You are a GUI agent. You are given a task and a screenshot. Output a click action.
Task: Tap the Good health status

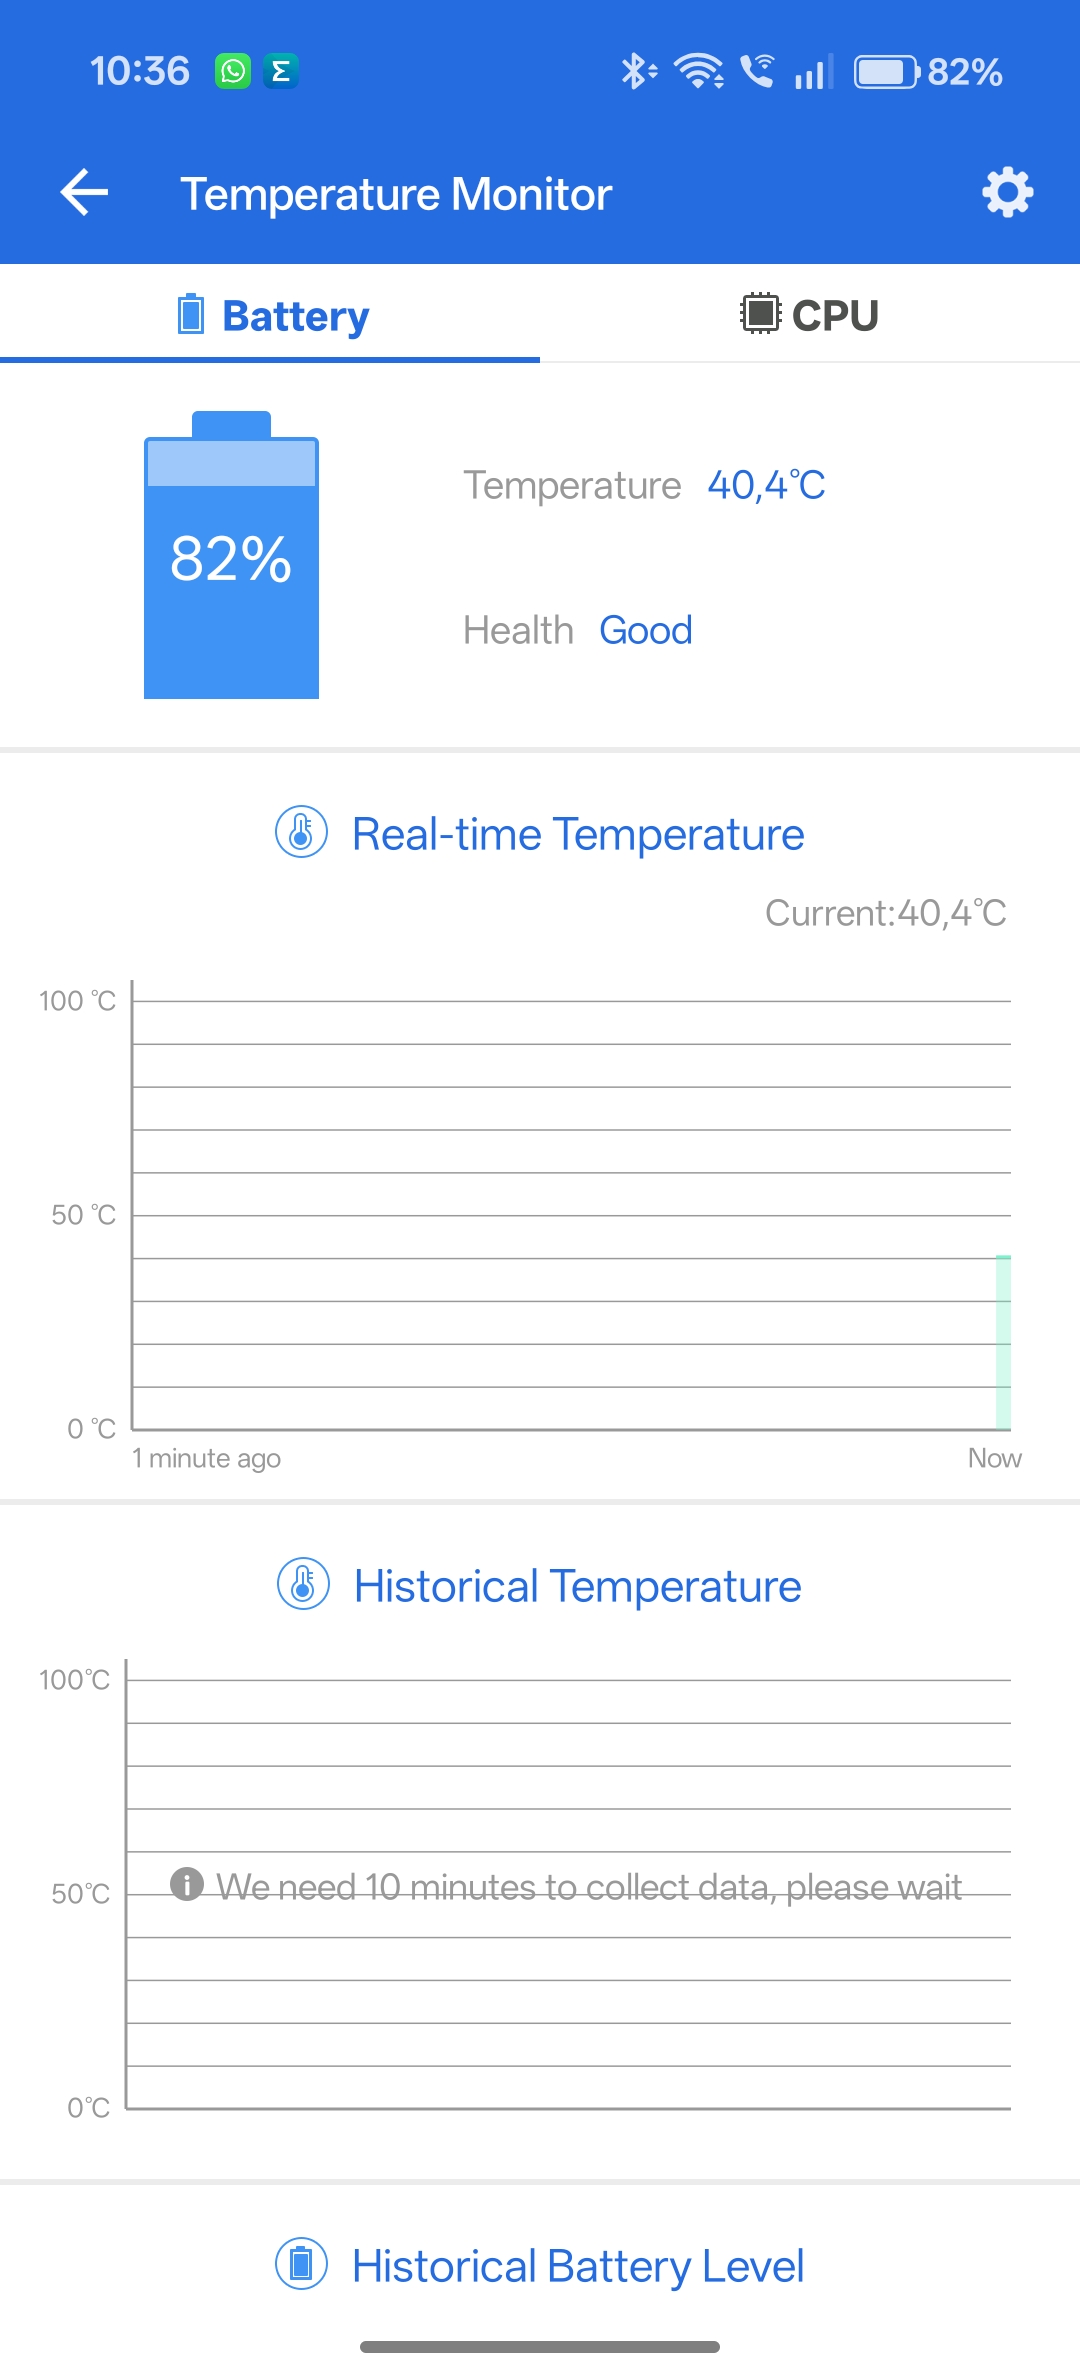coord(646,631)
